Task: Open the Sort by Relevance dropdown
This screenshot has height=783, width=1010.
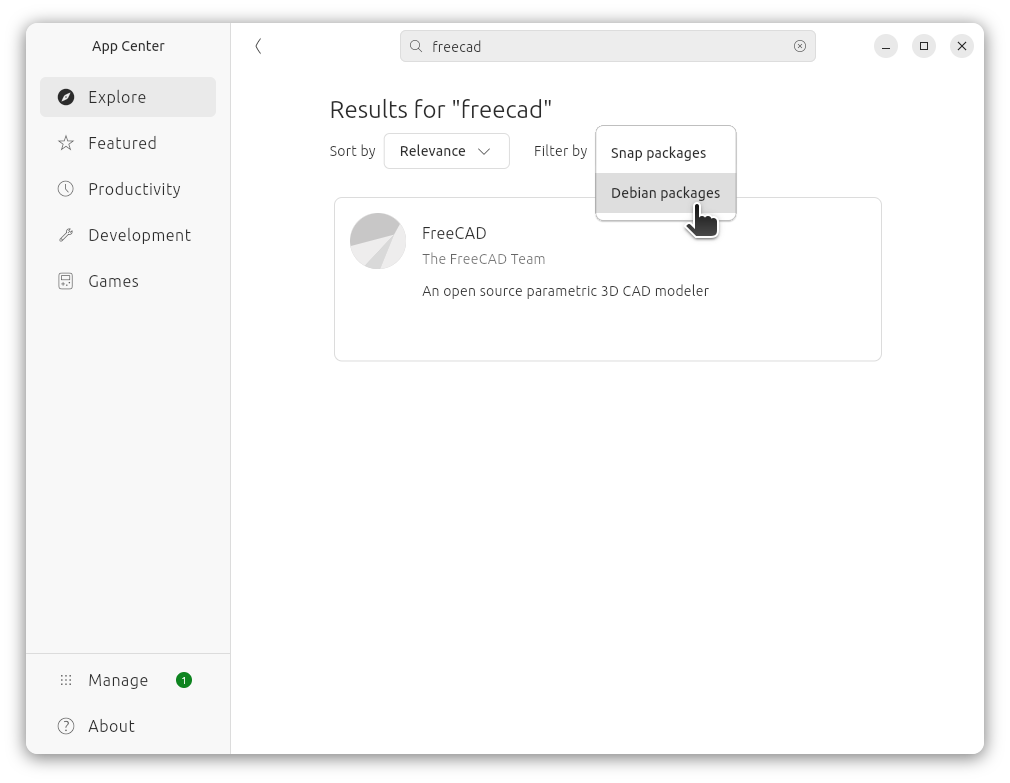Action: pos(446,151)
